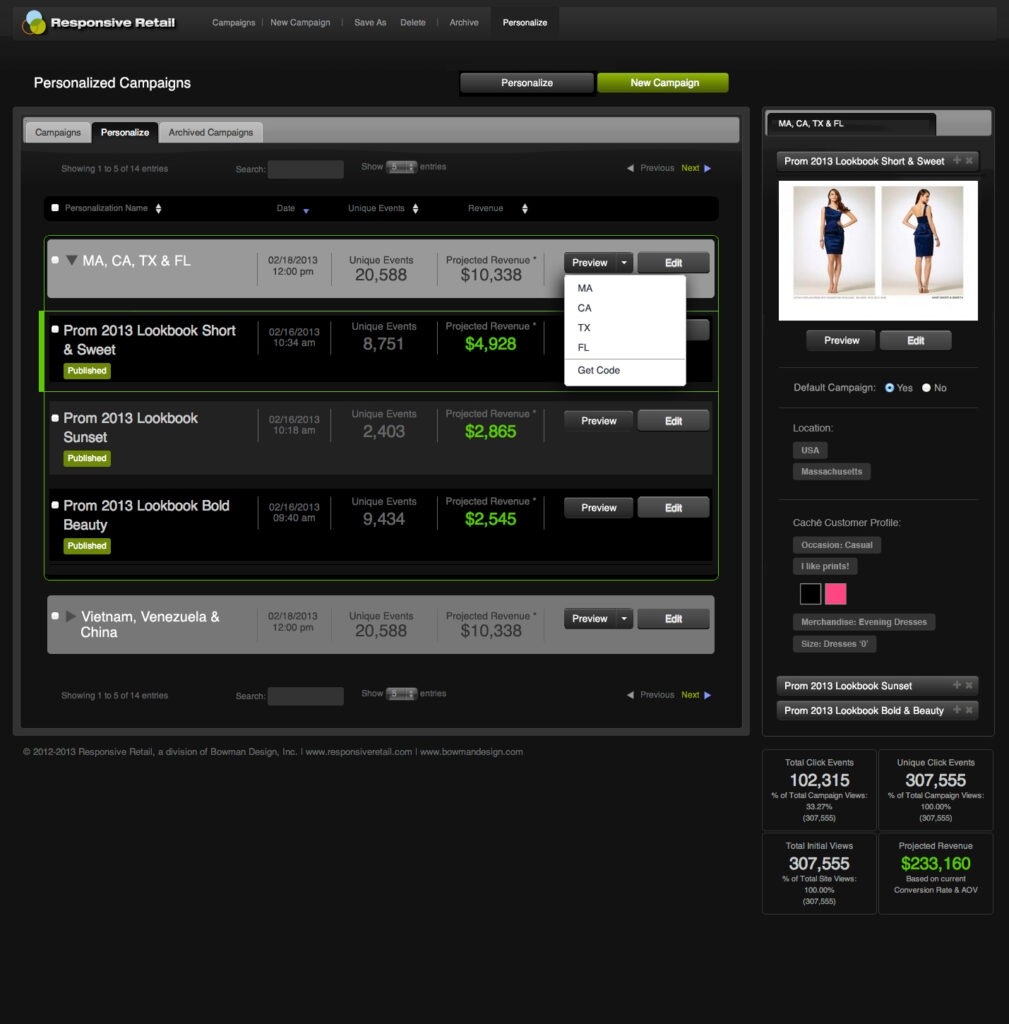The height and width of the screenshot is (1024, 1009).
Task: Open Save As in the top navigation
Action: [370, 23]
